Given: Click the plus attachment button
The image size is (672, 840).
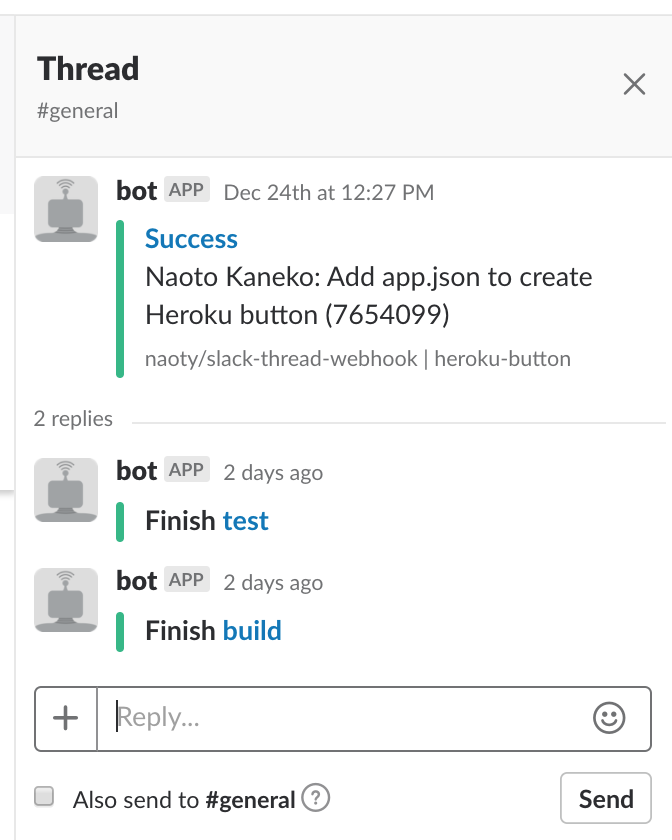Looking at the screenshot, I should pos(66,718).
